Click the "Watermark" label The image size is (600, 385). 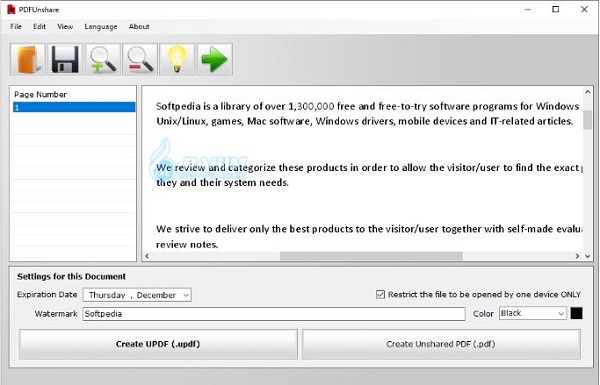tap(56, 314)
